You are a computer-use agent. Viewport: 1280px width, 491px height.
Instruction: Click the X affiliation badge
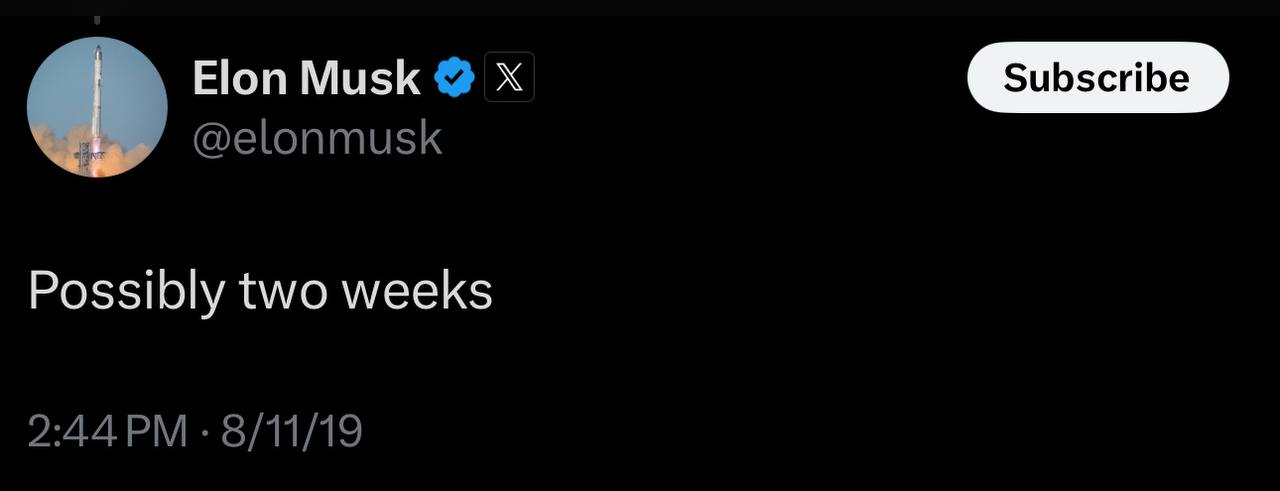pyautogui.click(x=509, y=78)
